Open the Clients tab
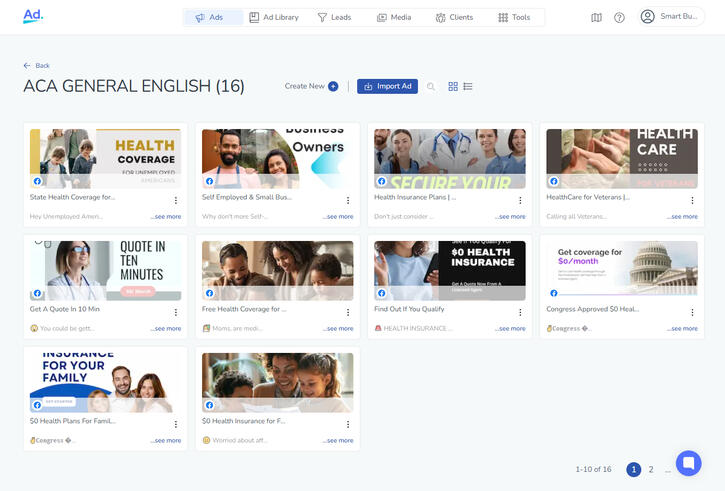 pyautogui.click(x=455, y=17)
